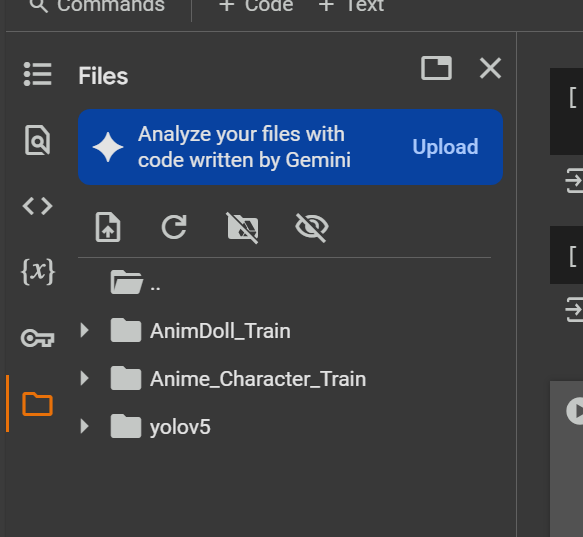Viewport: 583px width, 537px height.
Task: Open the Find and replace sidebar icon
Action: pyautogui.click(x=38, y=140)
